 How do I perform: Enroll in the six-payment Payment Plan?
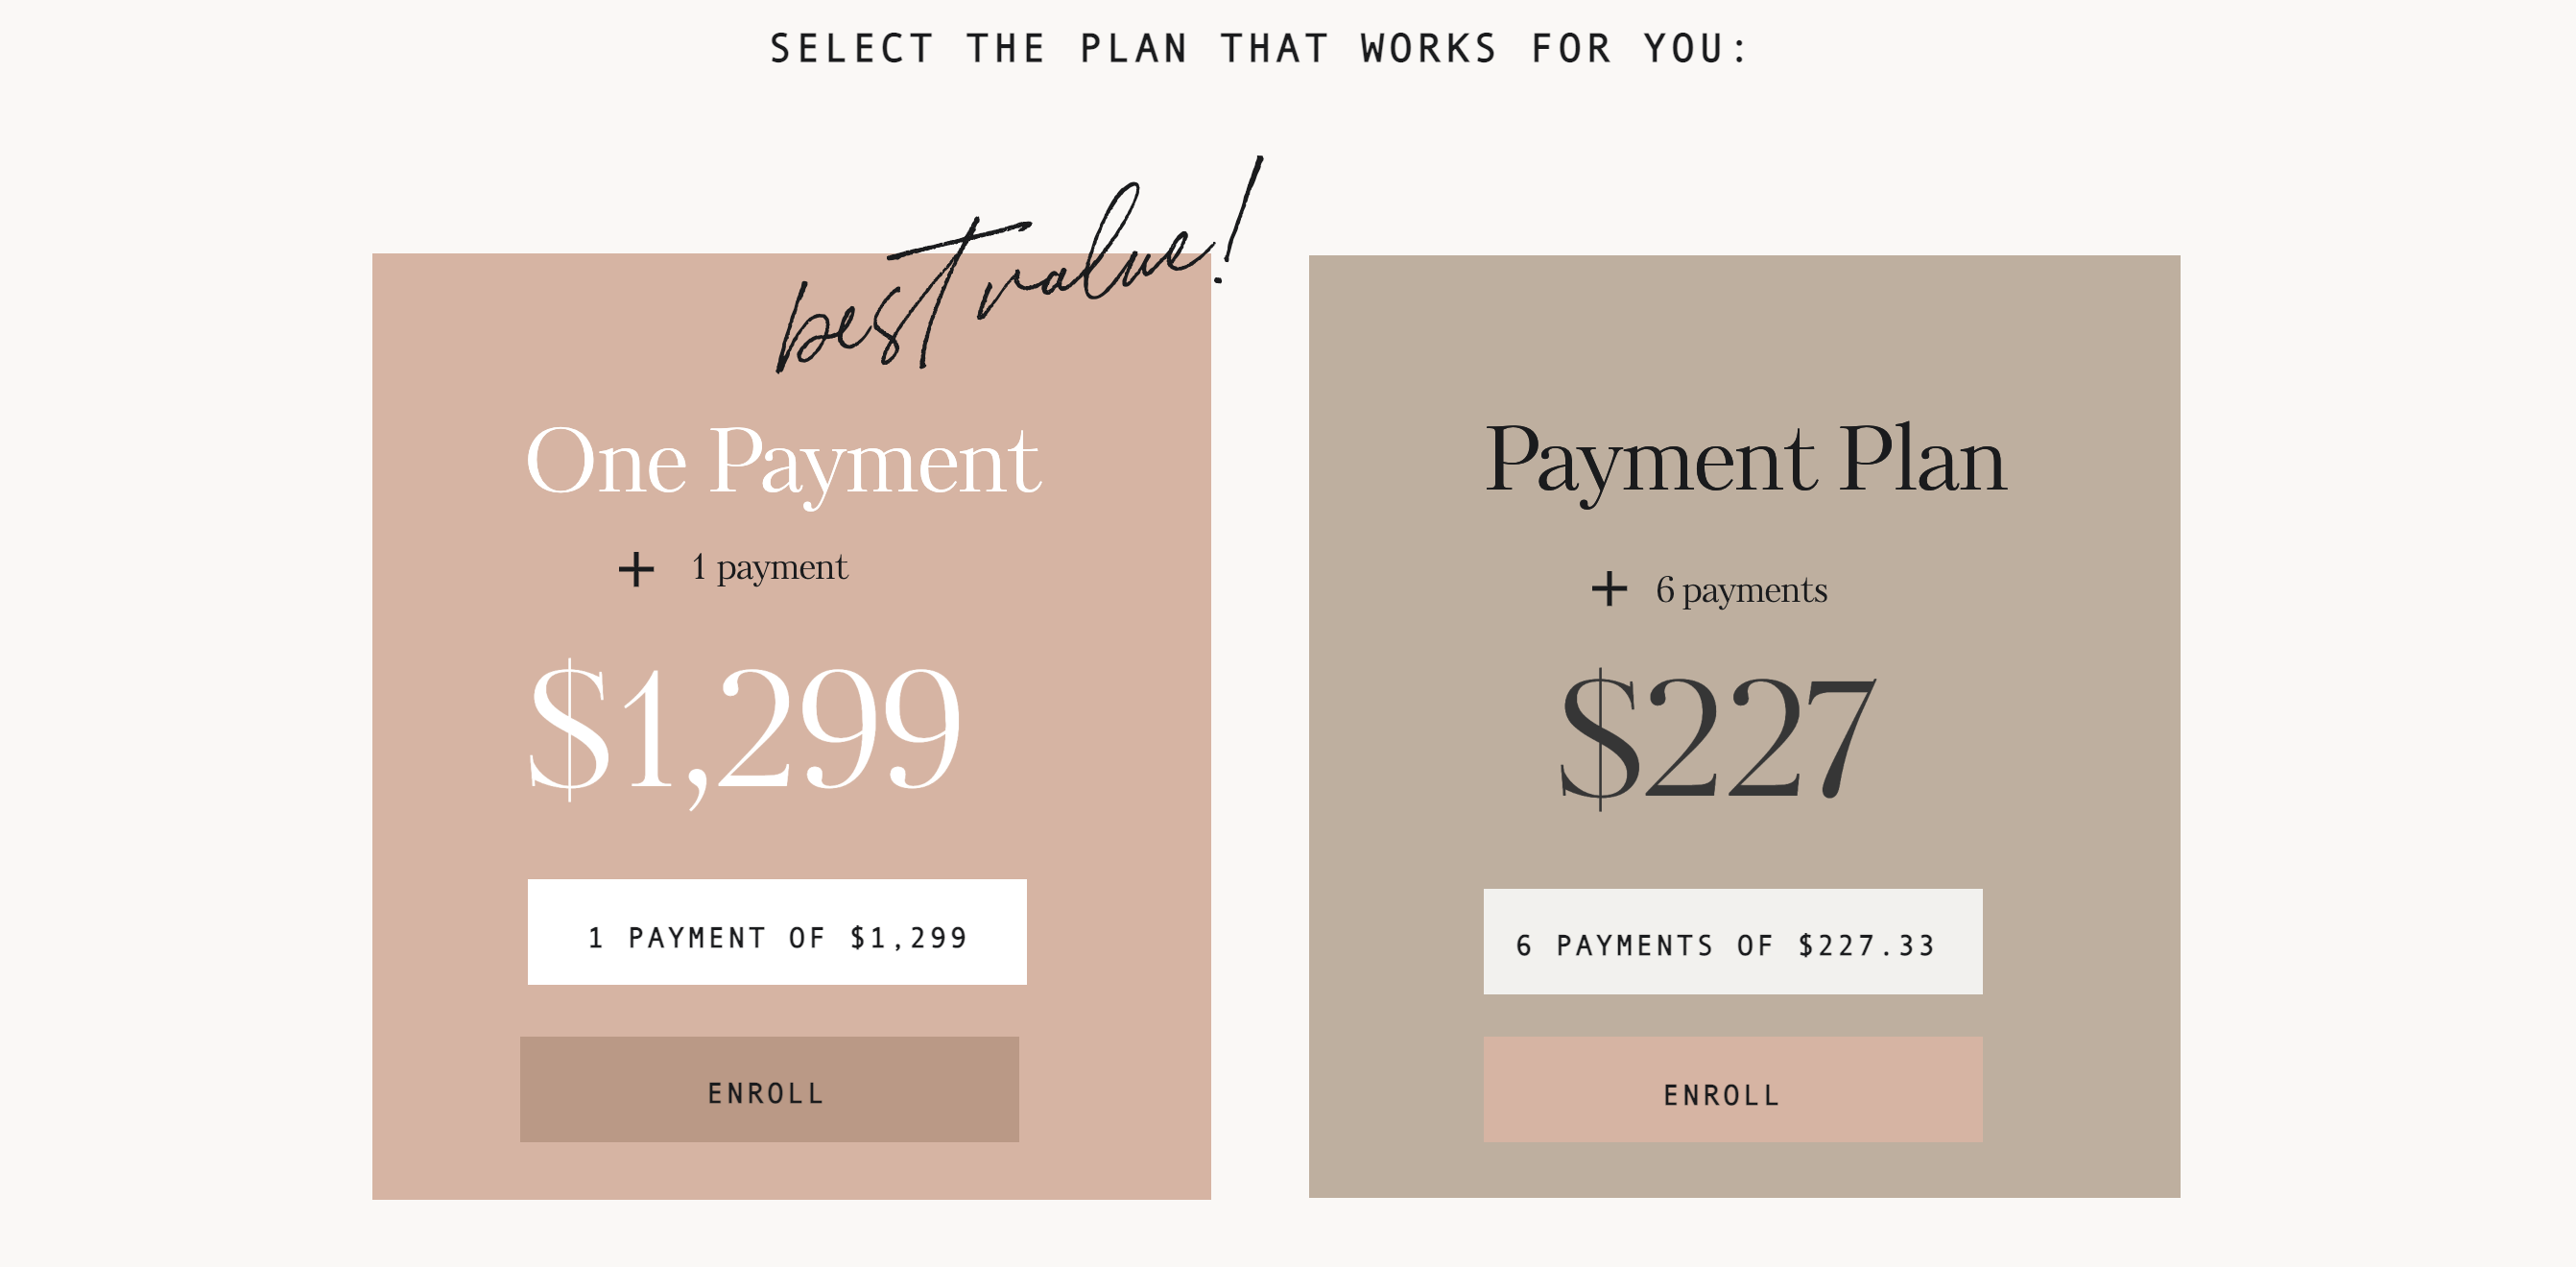pyautogui.click(x=1733, y=1089)
